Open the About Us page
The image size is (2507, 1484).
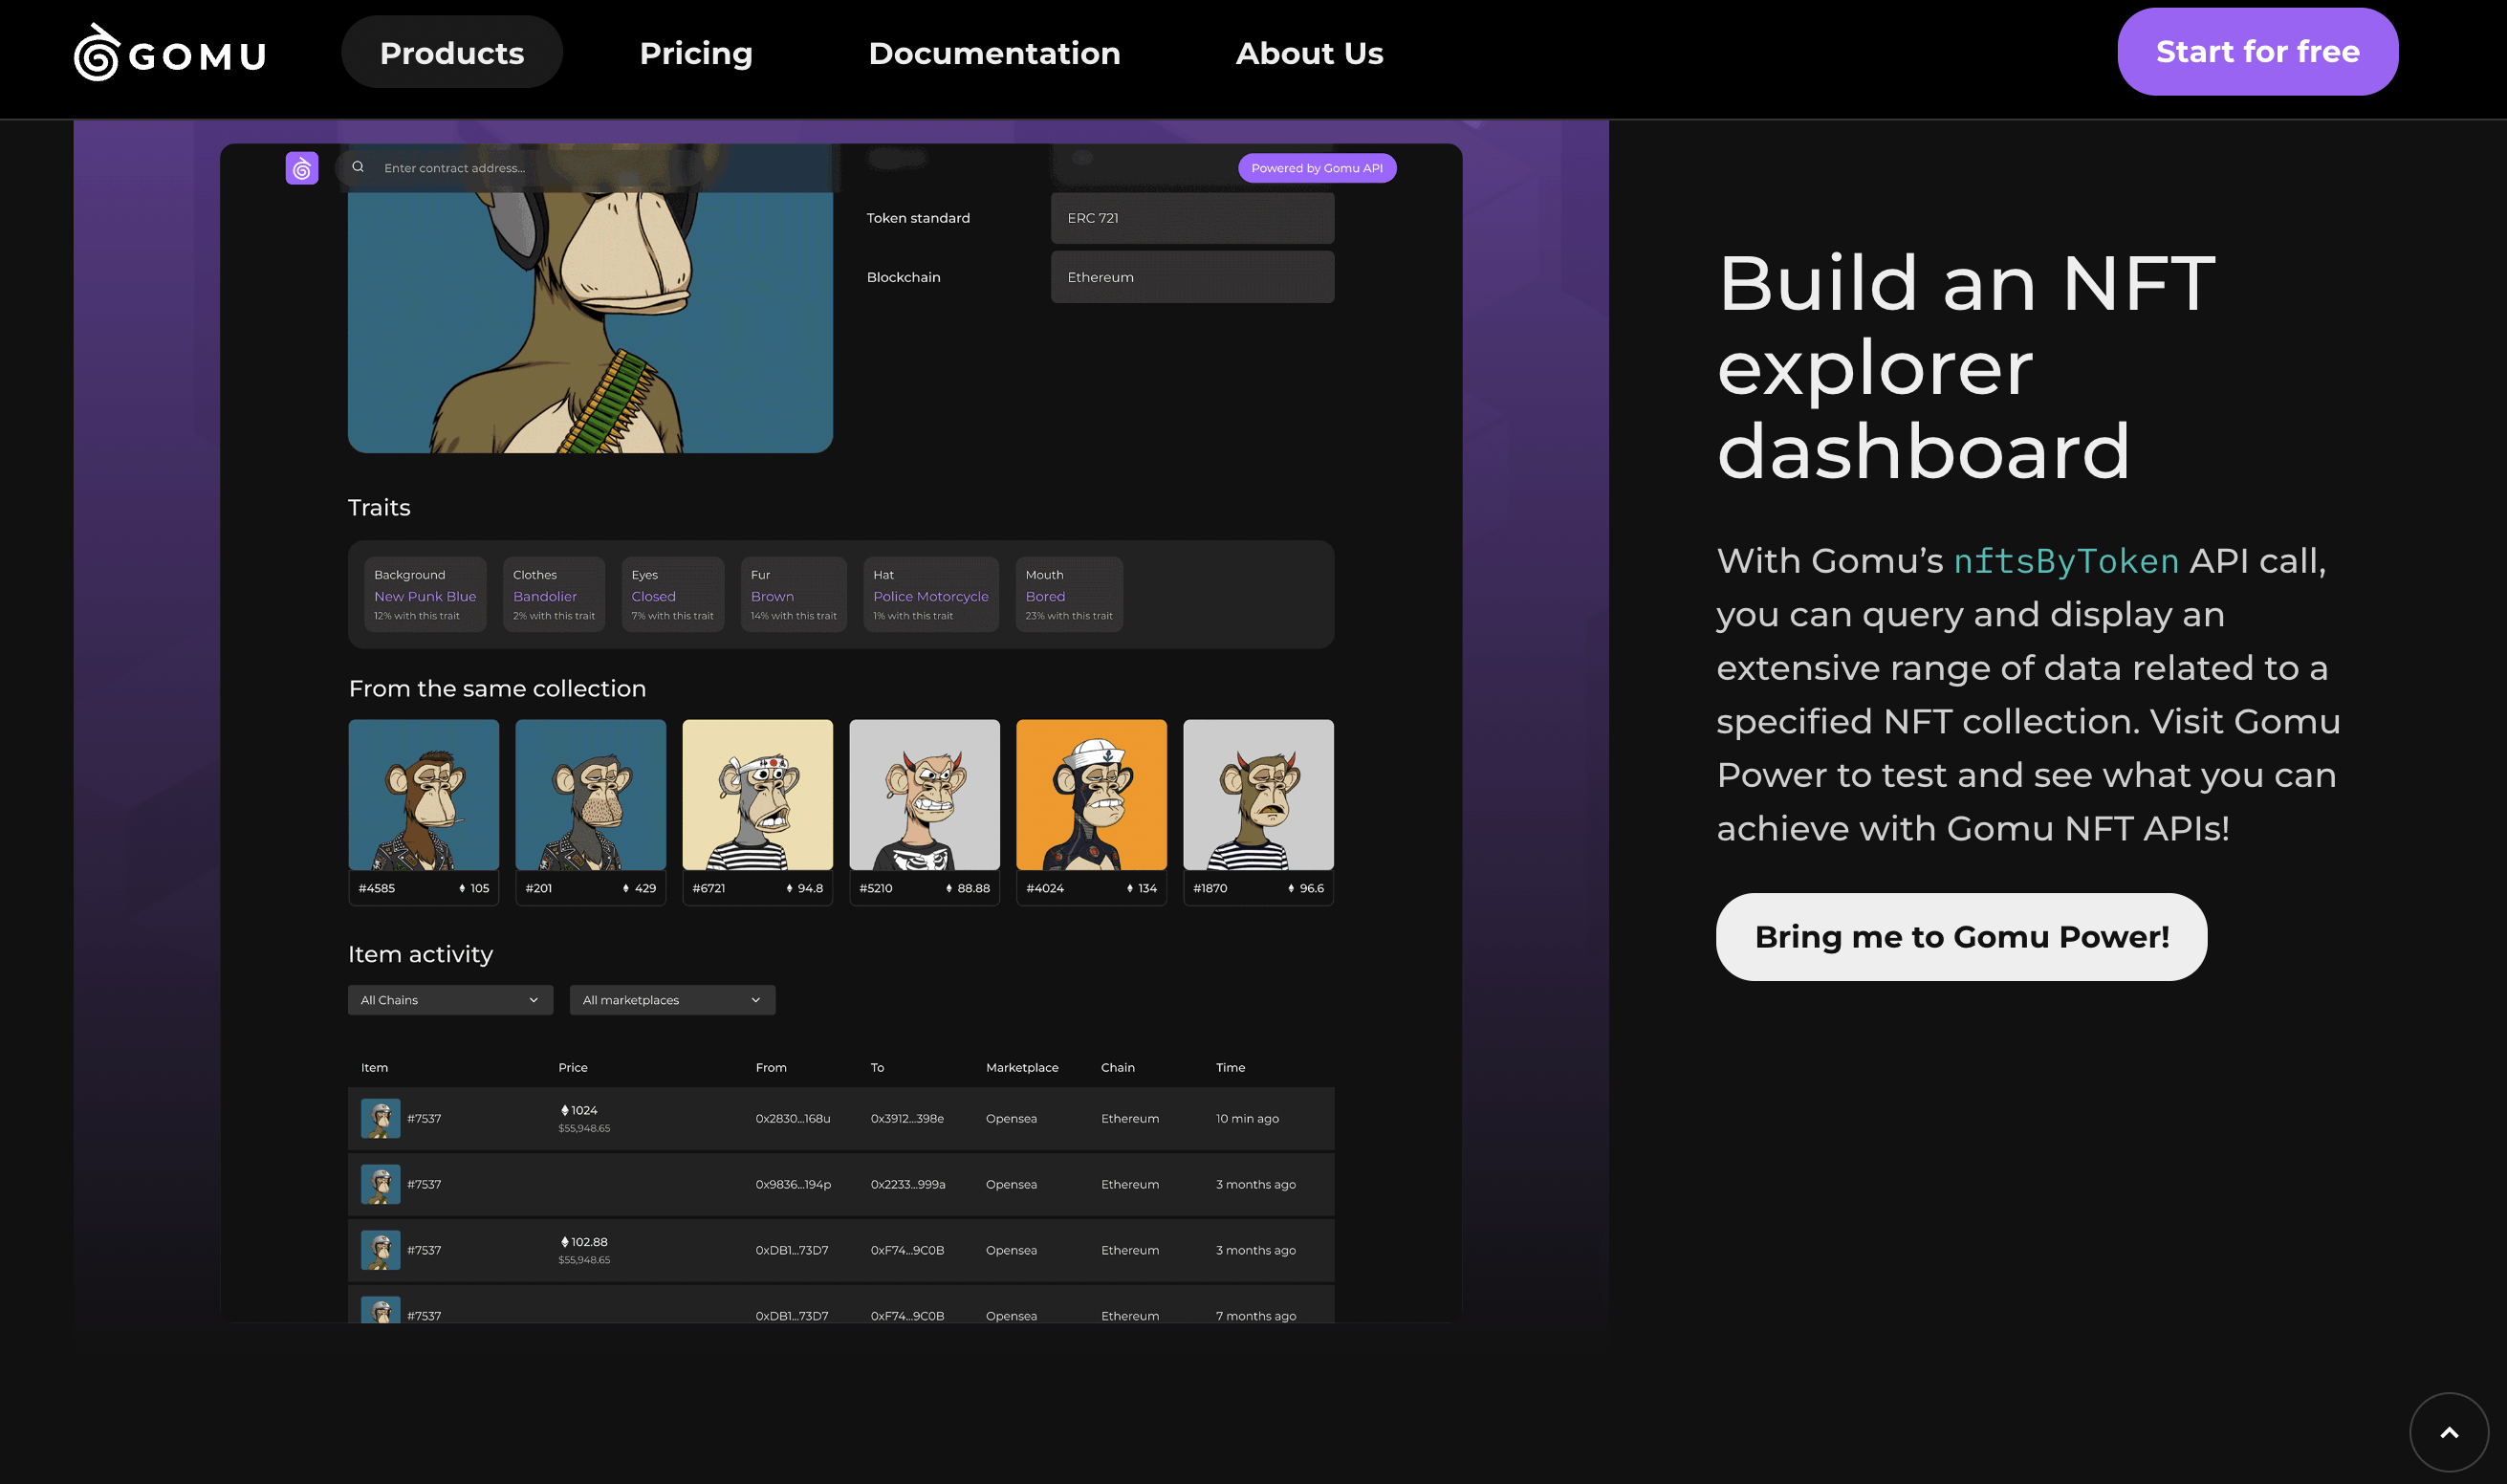click(1309, 52)
